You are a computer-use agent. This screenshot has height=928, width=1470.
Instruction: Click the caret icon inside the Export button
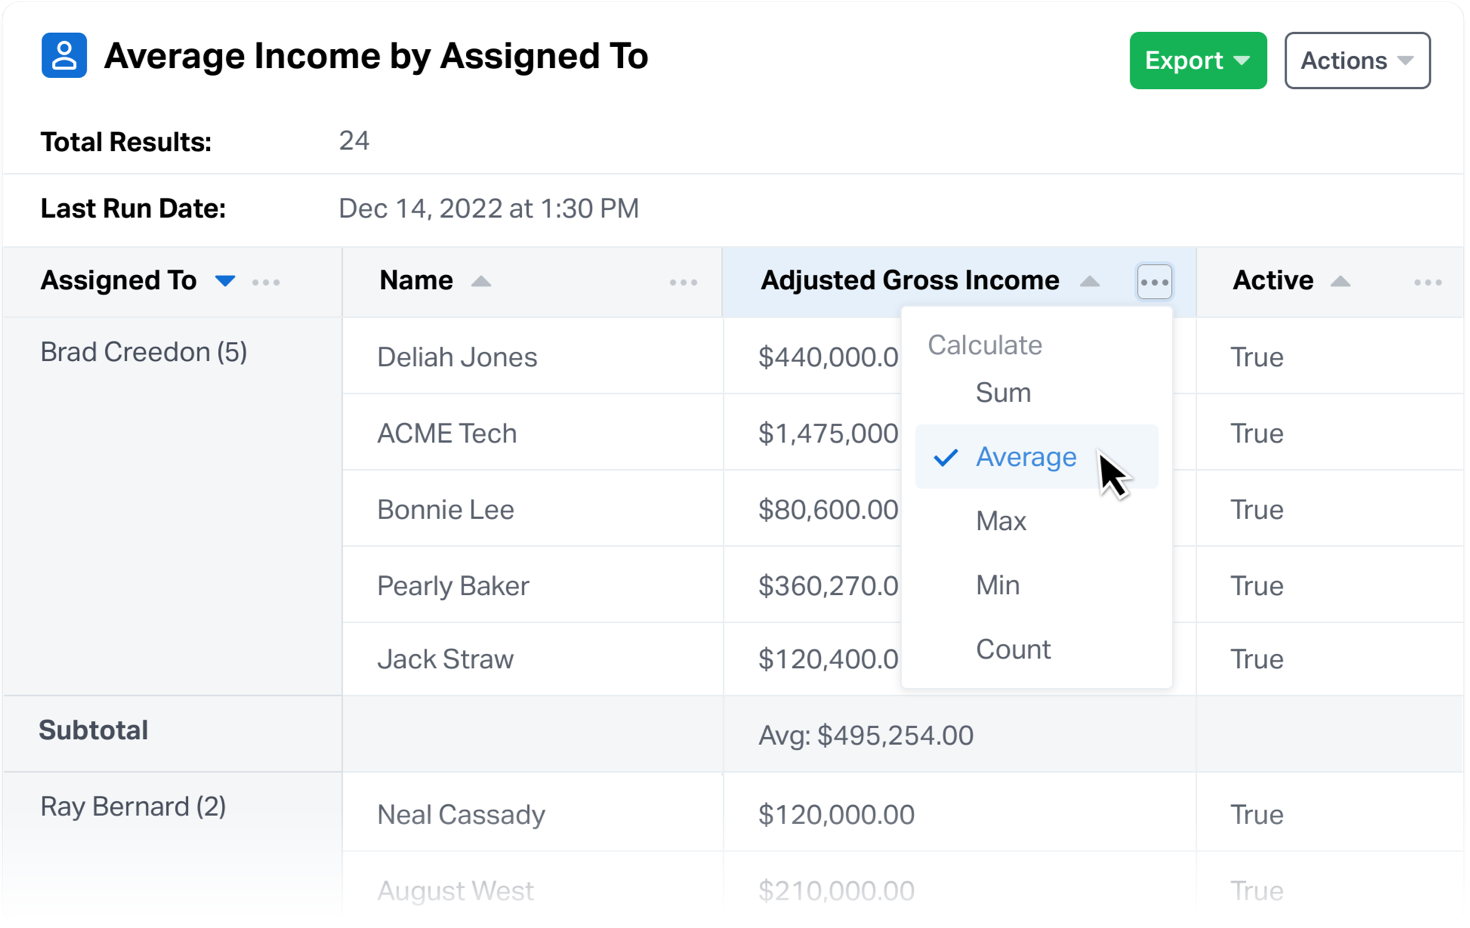pyautogui.click(x=1240, y=60)
